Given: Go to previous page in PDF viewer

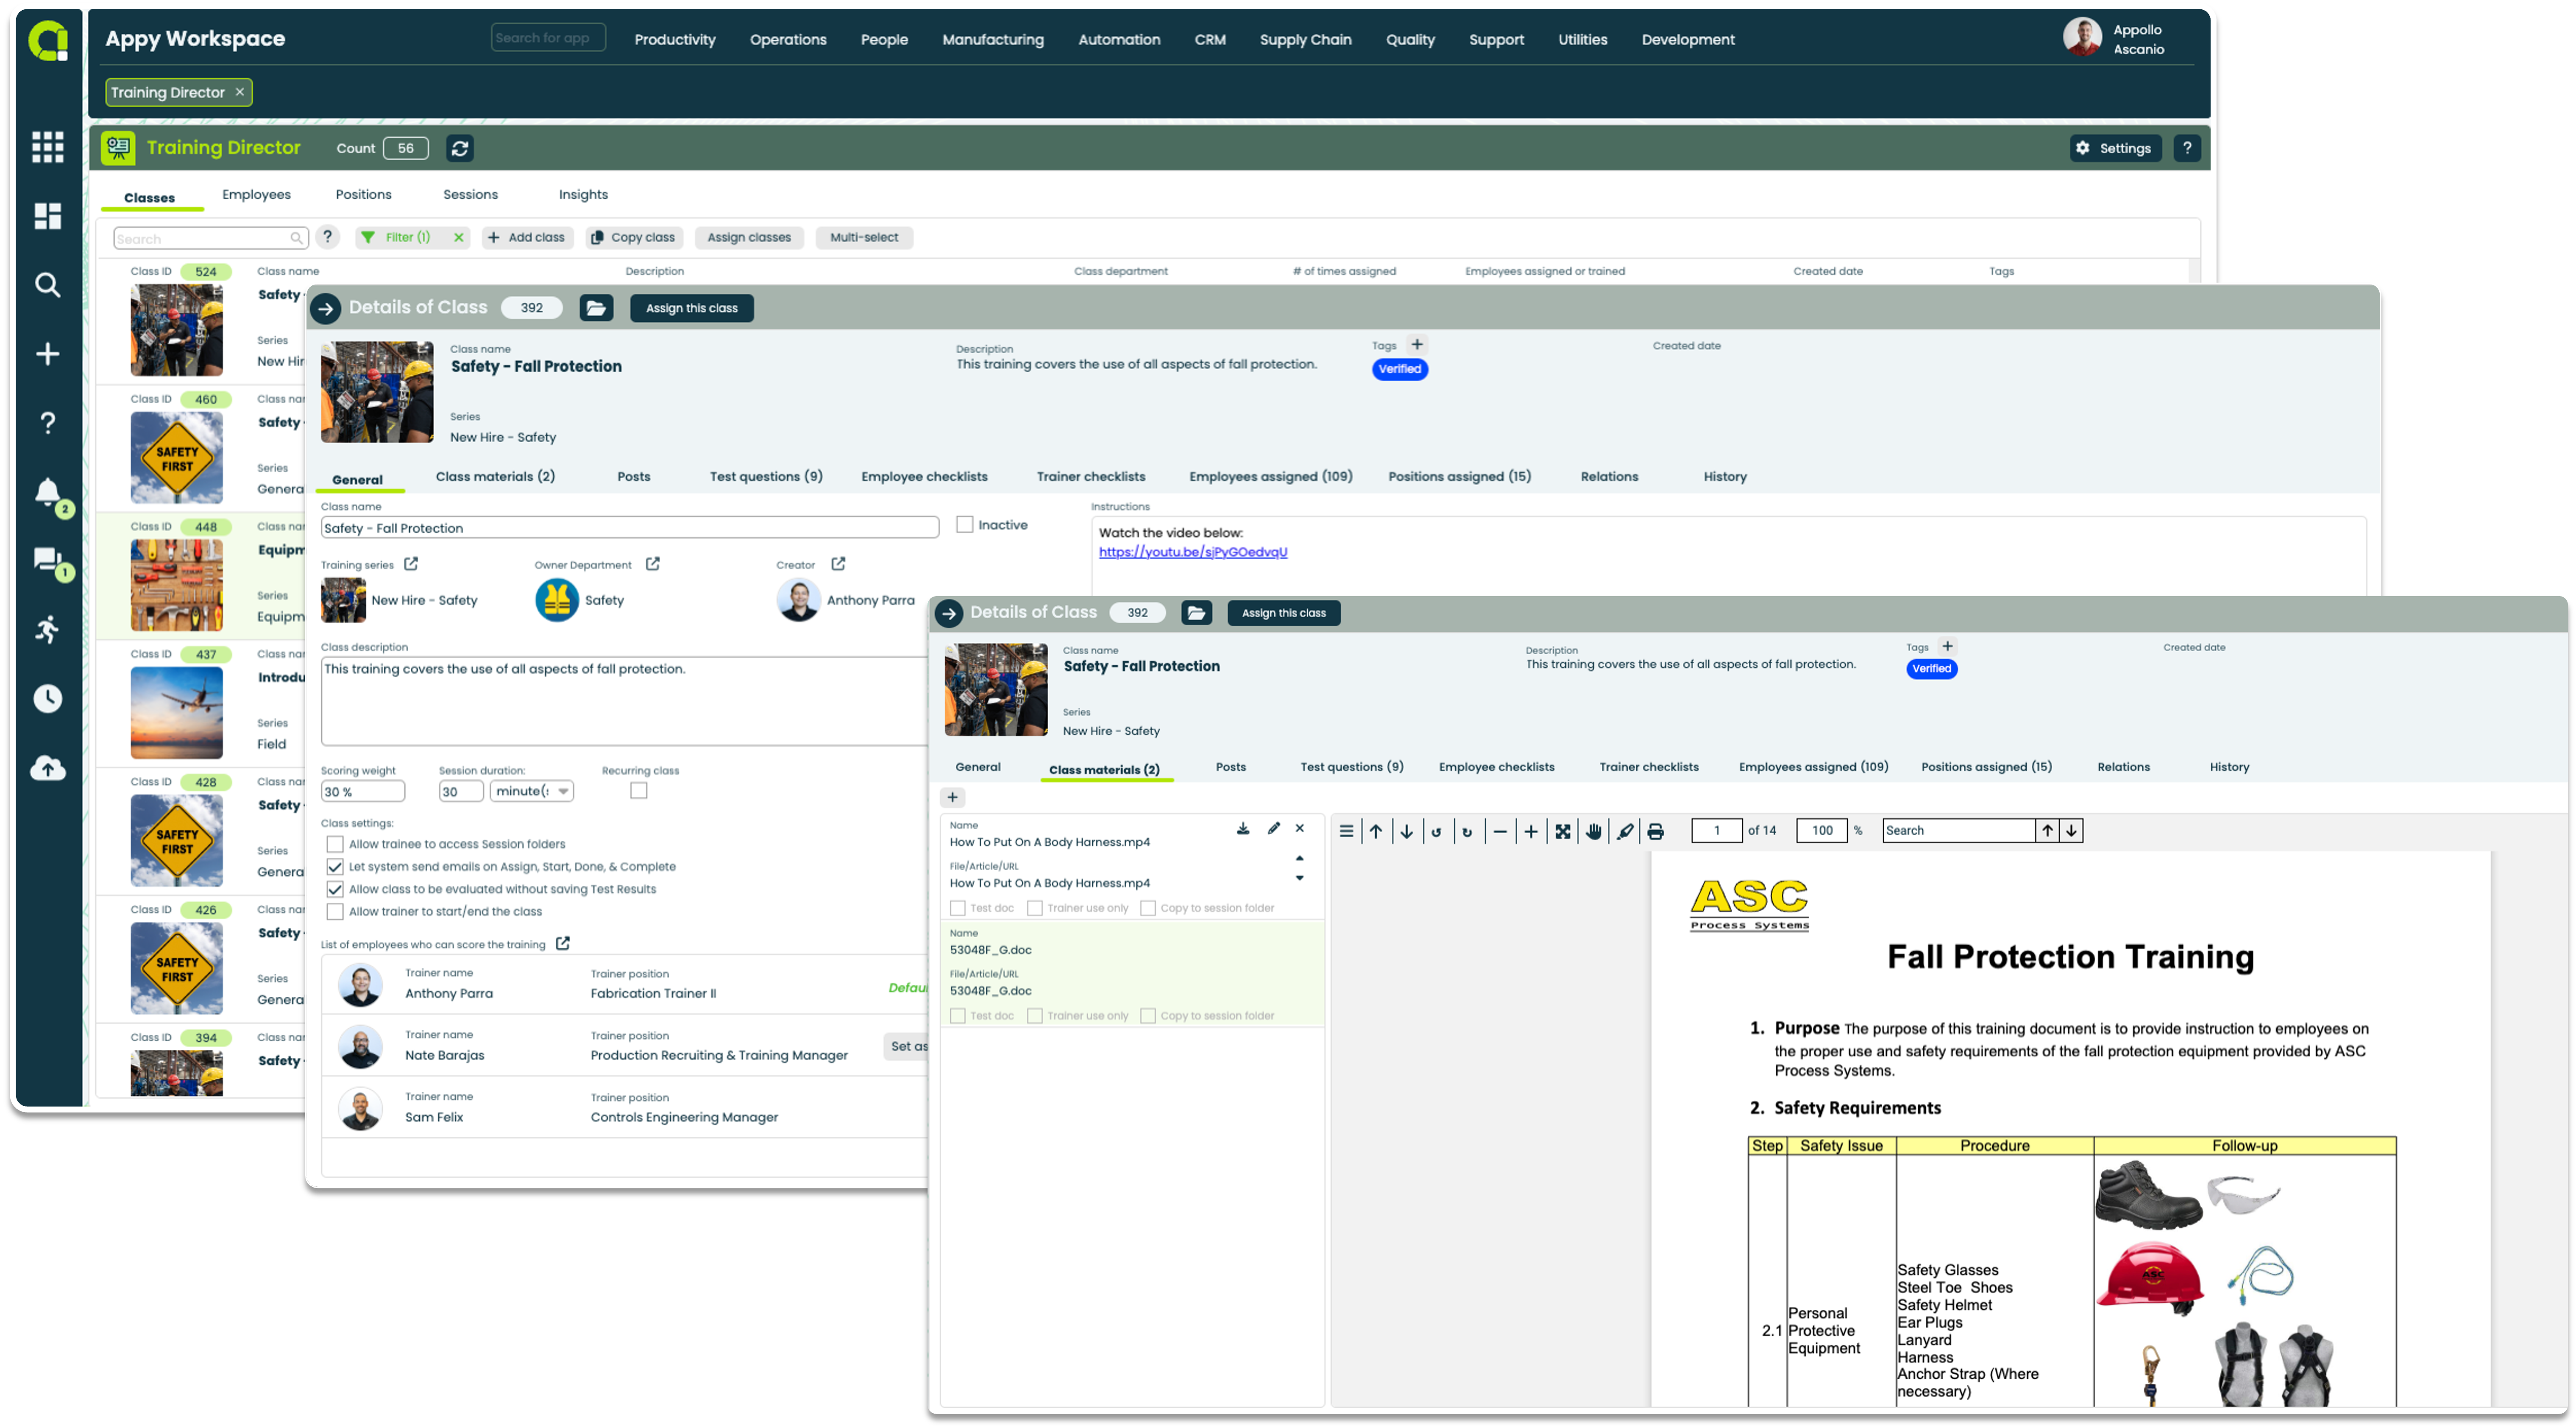Looking at the screenshot, I should pyautogui.click(x=1376, y=831).
